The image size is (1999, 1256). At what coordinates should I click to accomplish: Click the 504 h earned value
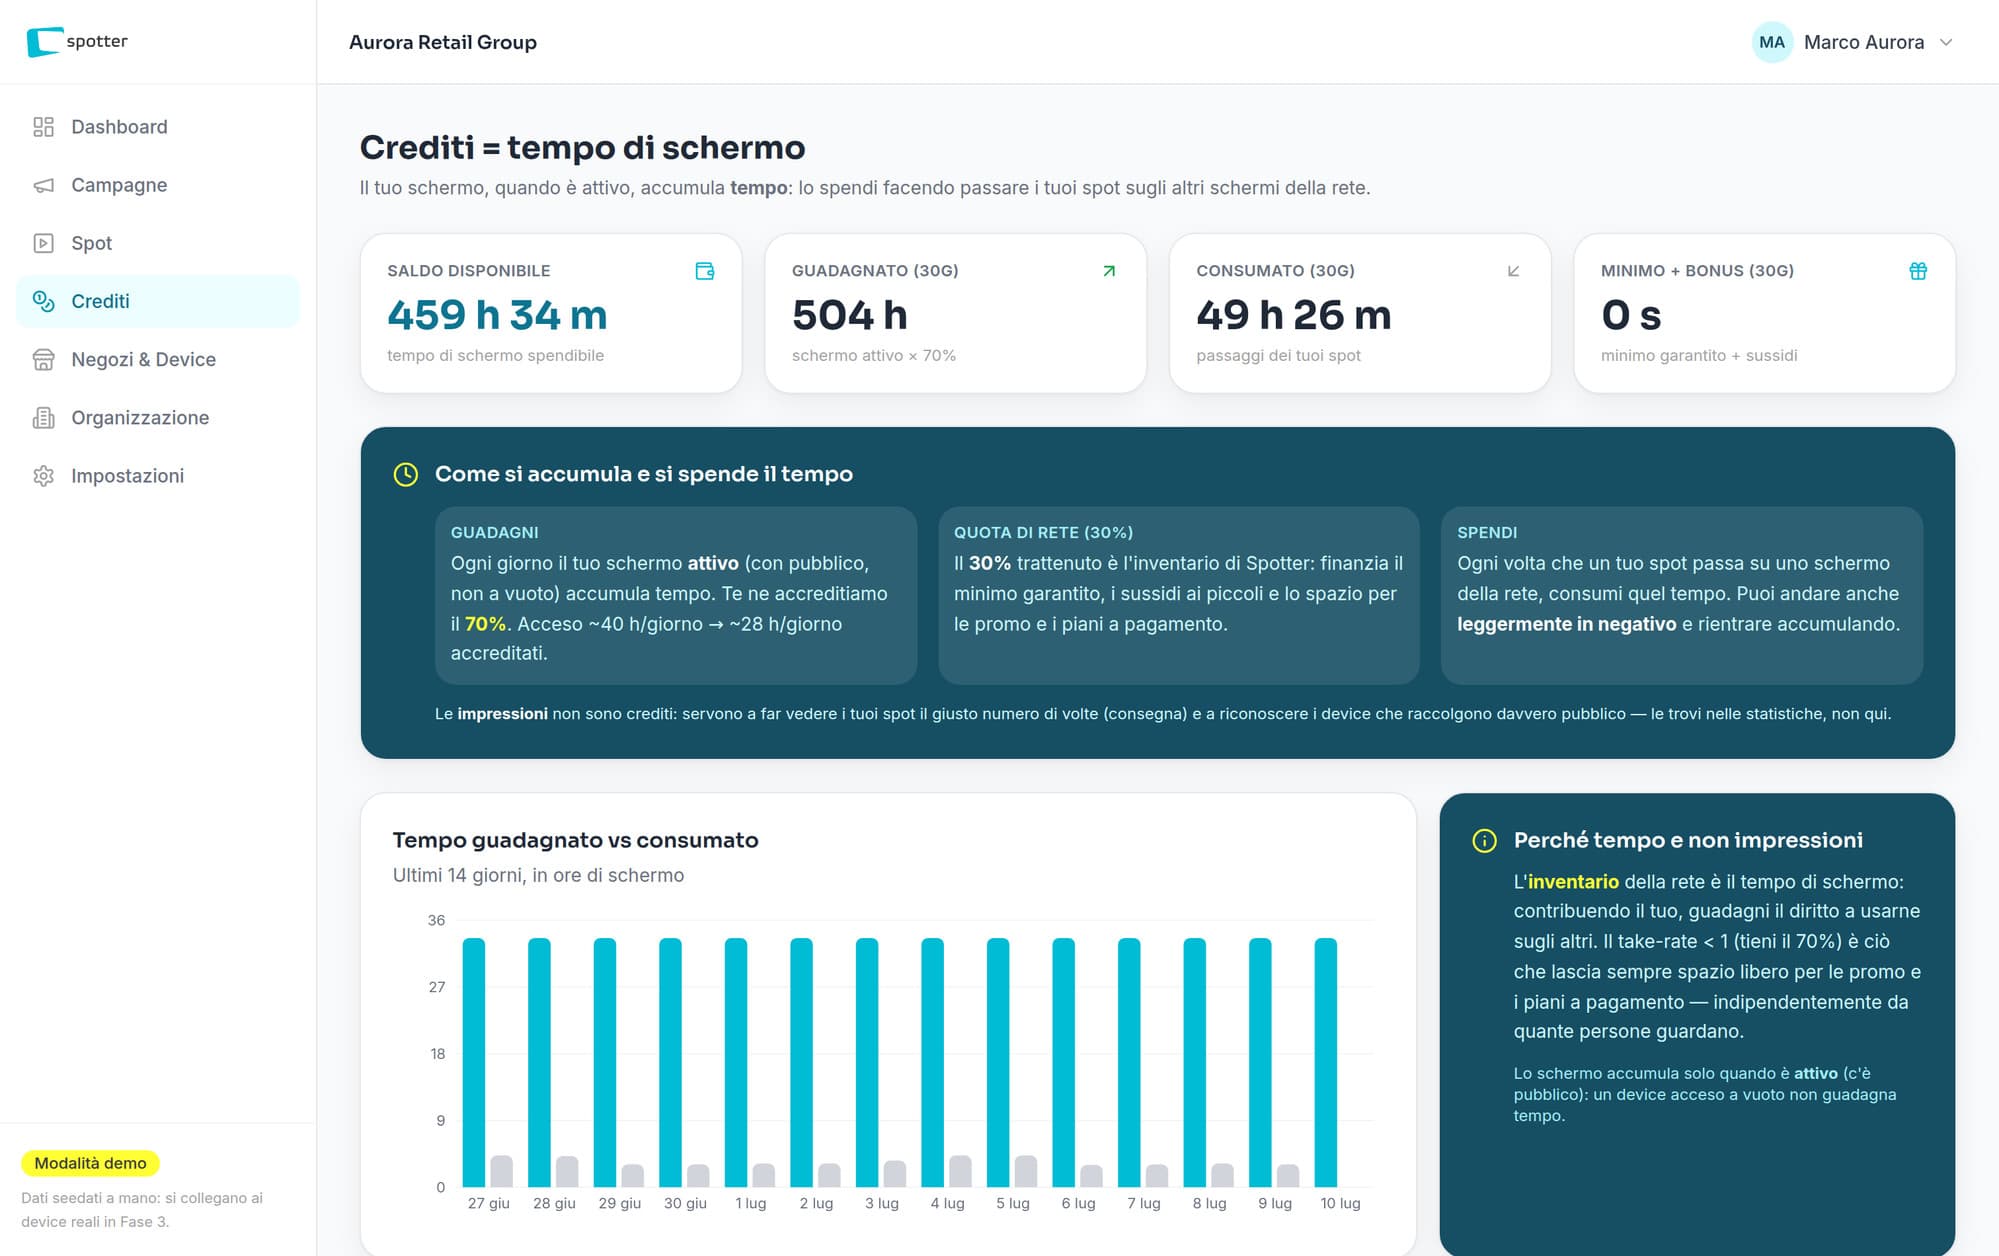(850, 315)
